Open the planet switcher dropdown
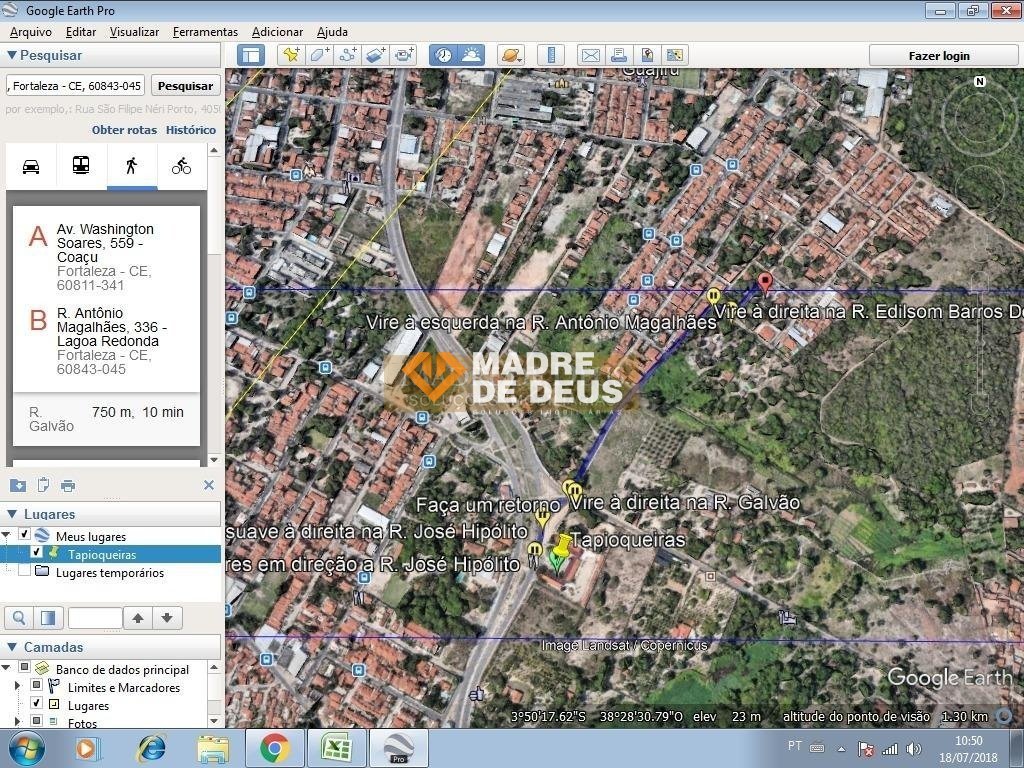This screenshot has height=768, width=1024. click(511, 55)
